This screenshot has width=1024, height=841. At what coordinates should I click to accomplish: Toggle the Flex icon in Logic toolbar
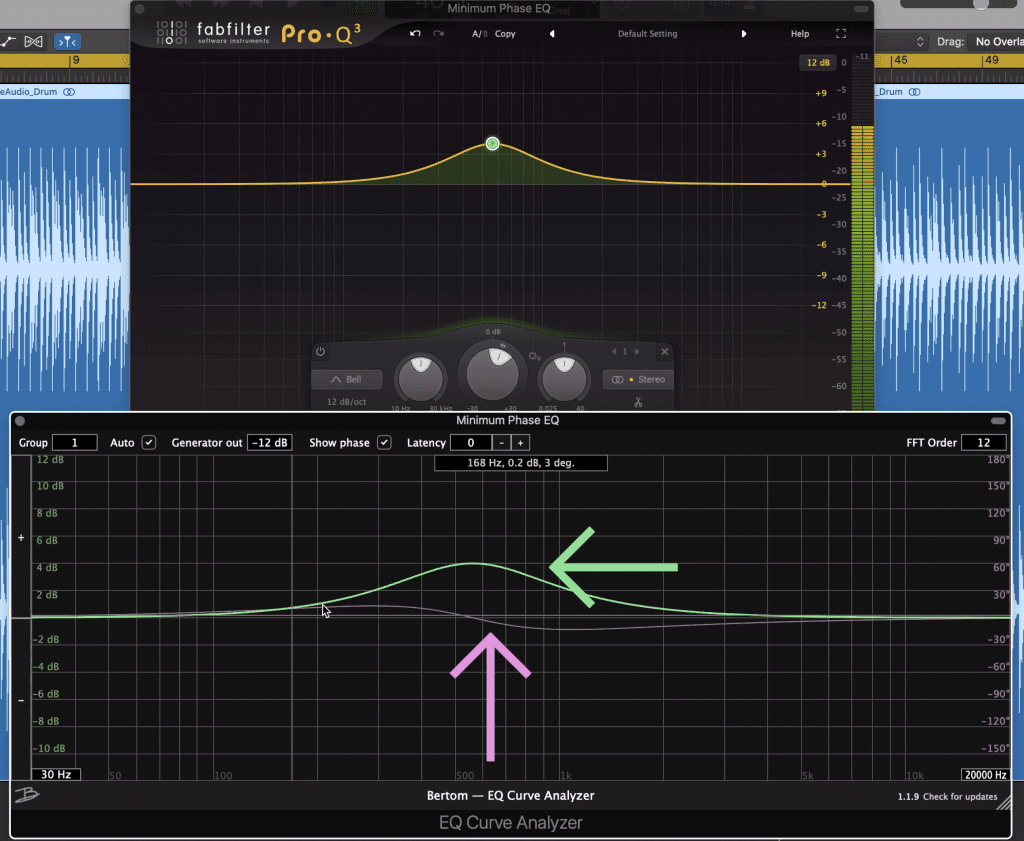[x=33, y=42]
